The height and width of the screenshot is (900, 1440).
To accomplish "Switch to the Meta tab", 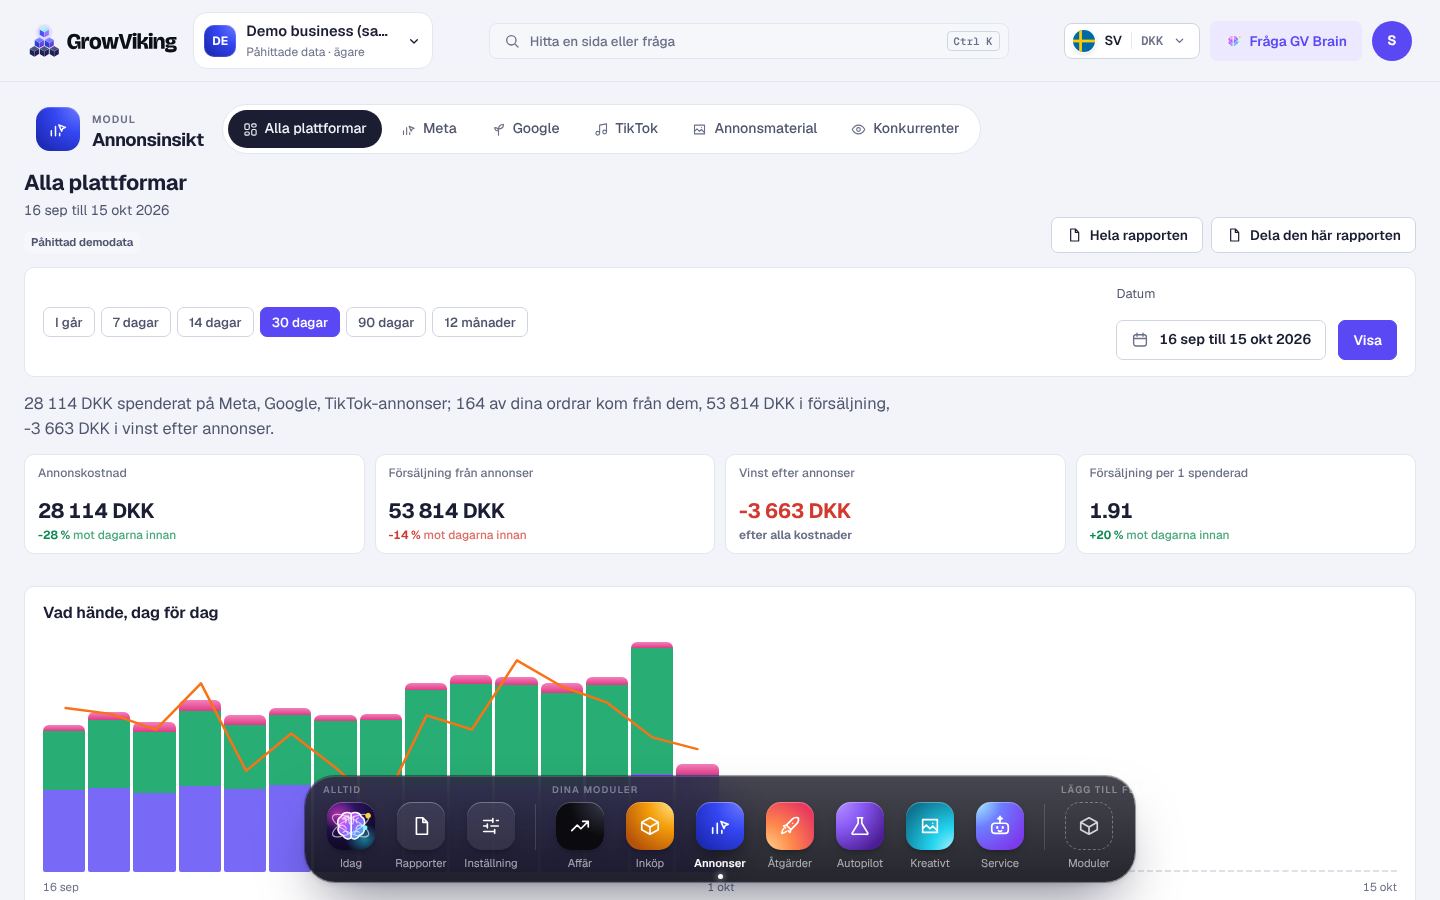I will 429,129.
